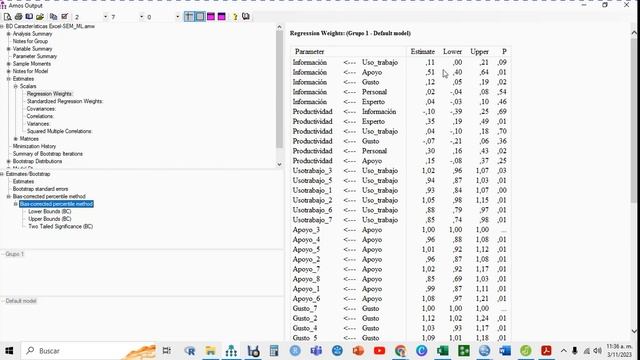This screenshot has width=640, height=360.
Task: Click Apoyo_3 row parameter name
Action: (306, 230)
